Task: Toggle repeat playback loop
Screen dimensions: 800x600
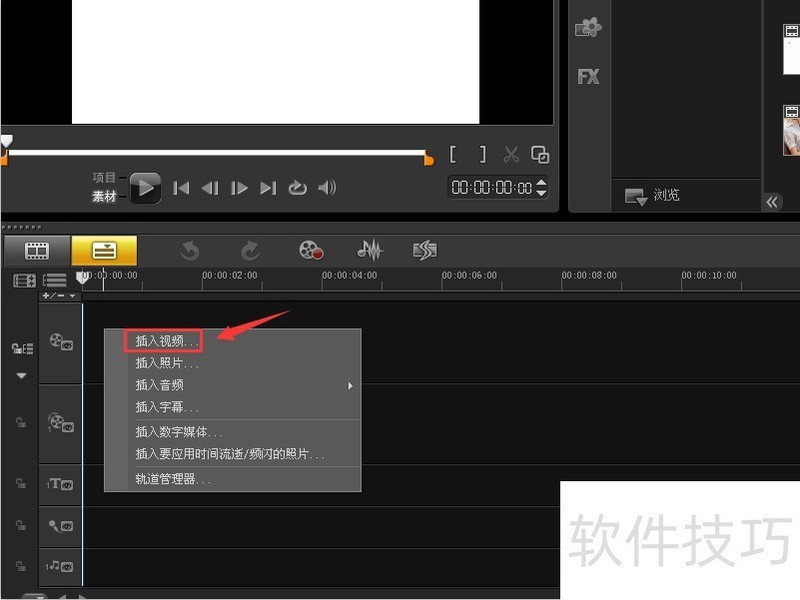Action: pos(297,188)
